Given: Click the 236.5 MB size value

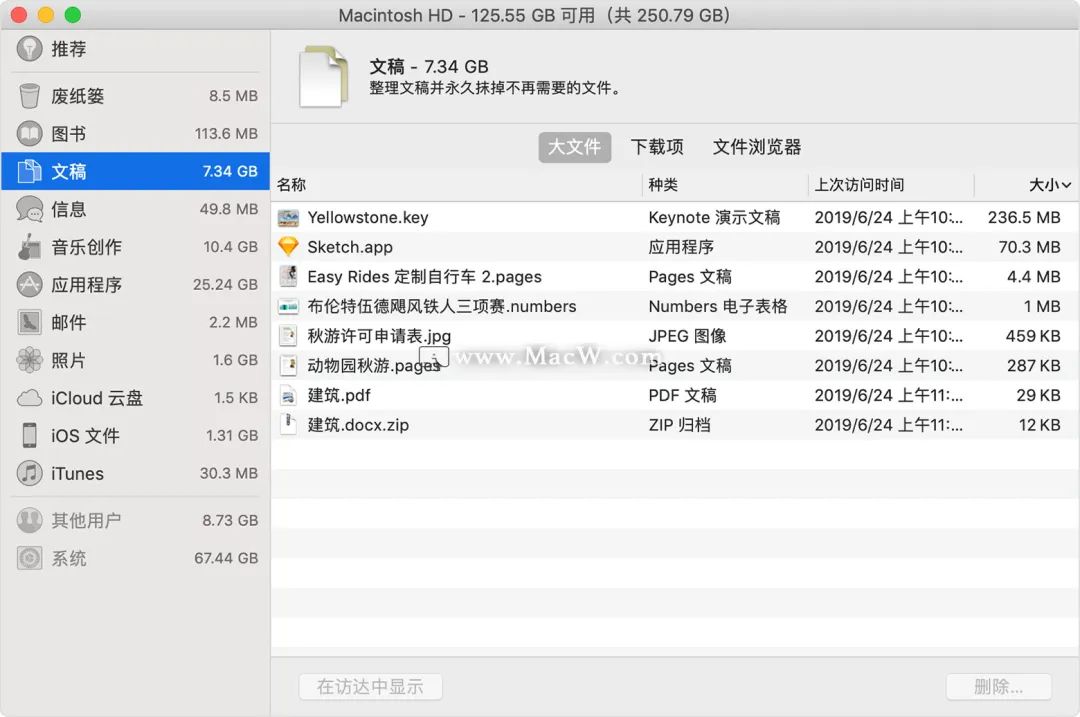Looking at the screenshot, I should point(1024,218).
